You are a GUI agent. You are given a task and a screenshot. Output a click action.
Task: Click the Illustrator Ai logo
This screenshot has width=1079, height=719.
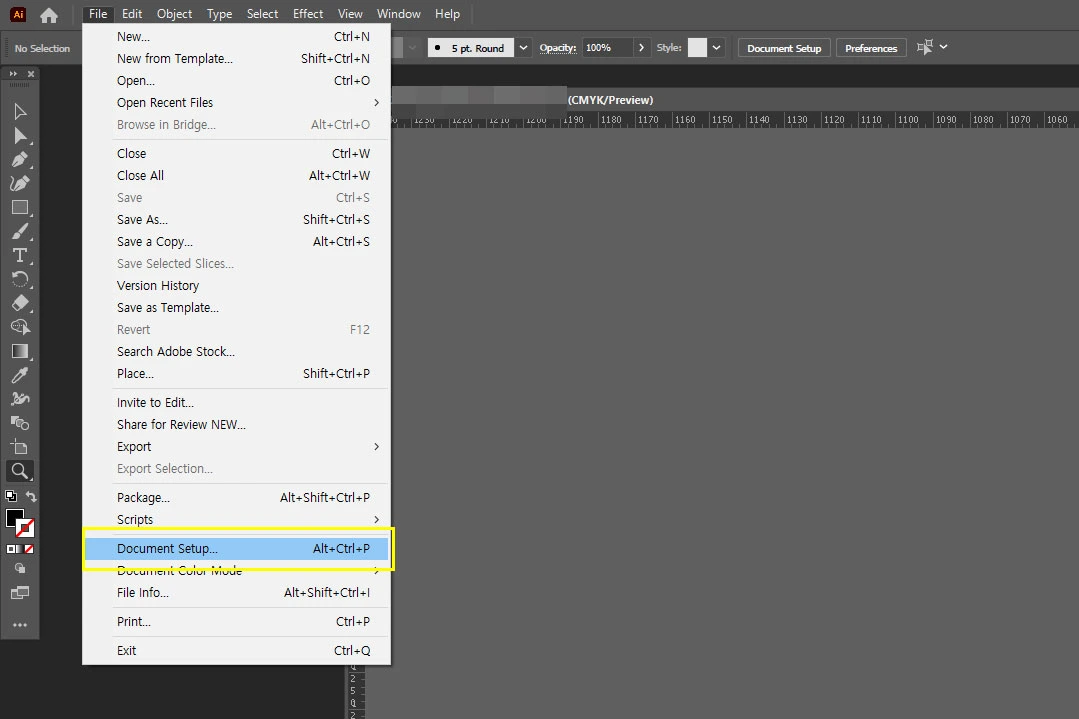pos(18,14)
